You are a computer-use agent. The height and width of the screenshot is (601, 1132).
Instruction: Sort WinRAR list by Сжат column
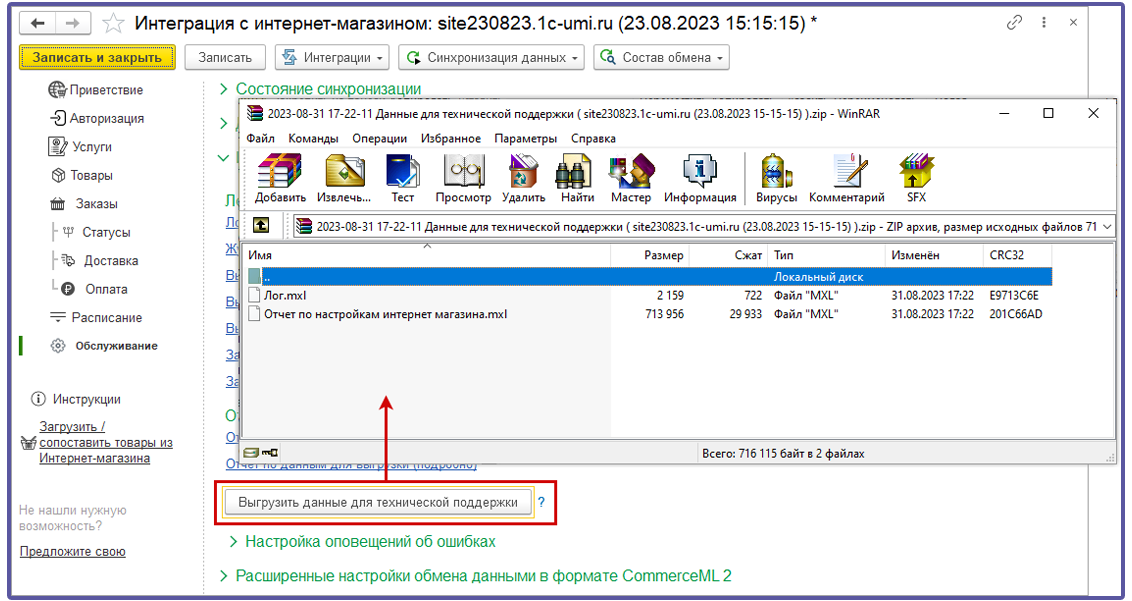(729, 255)
